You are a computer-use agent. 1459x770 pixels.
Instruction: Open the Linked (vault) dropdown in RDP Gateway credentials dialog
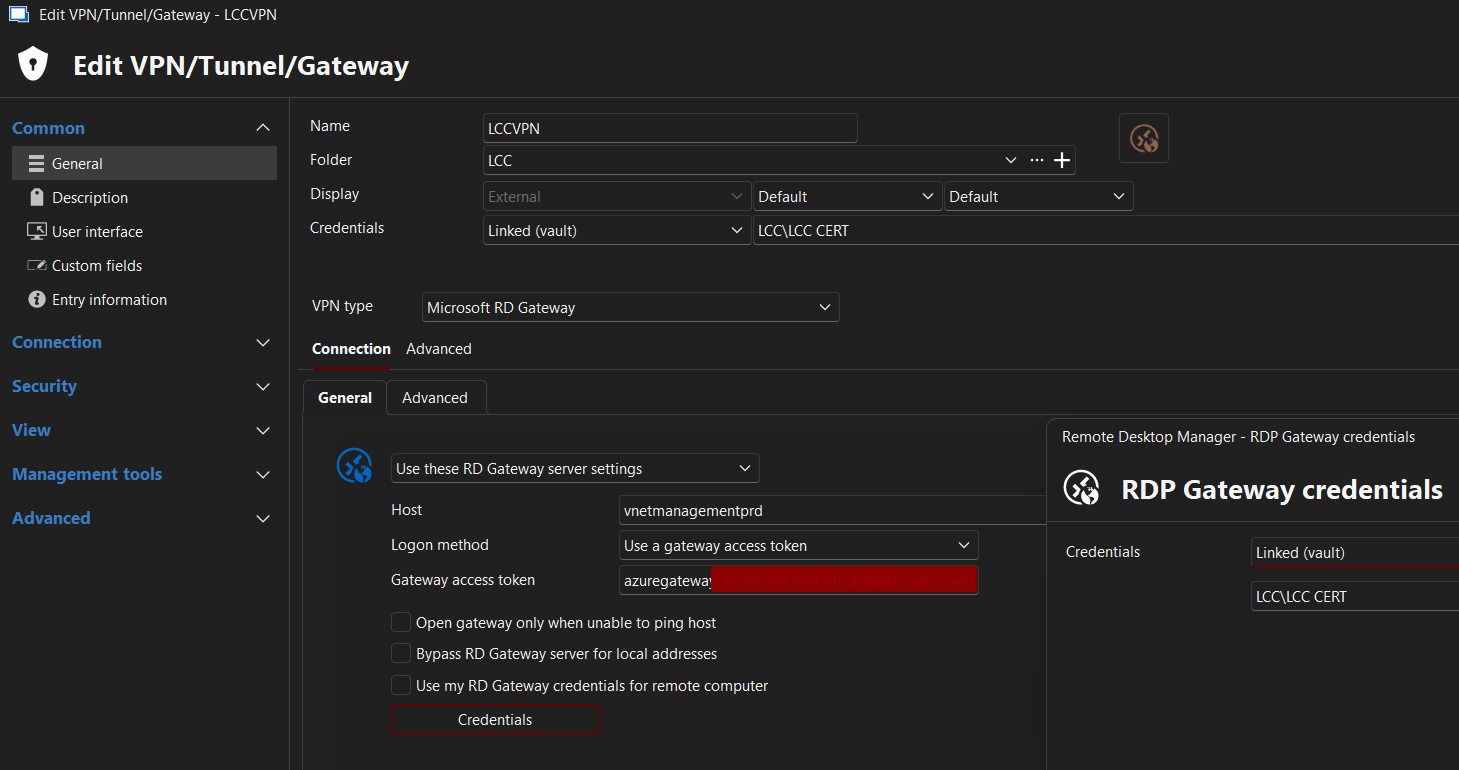click(x=1354, y=552)
